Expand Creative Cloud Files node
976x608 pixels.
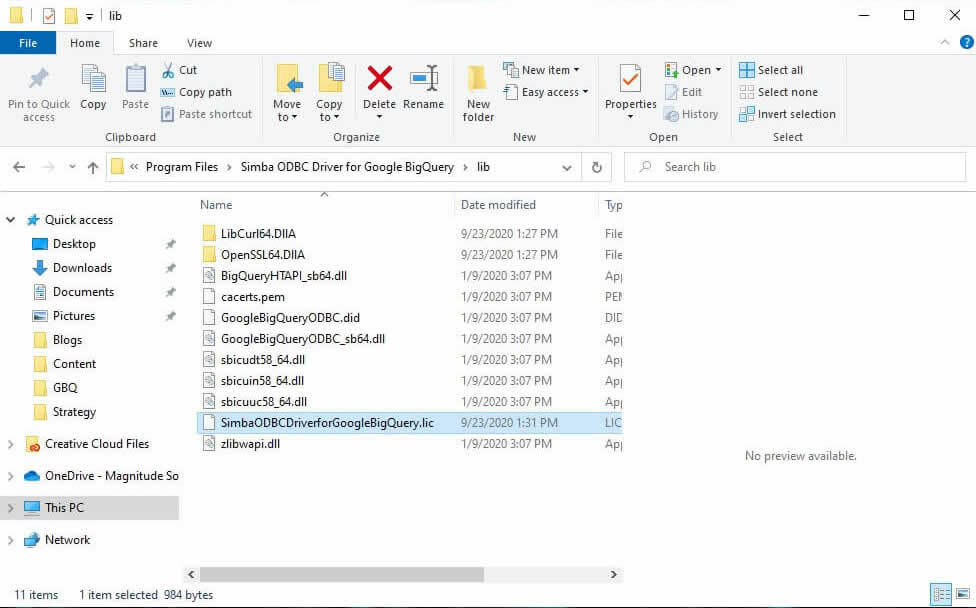click(x=11, y=444)
